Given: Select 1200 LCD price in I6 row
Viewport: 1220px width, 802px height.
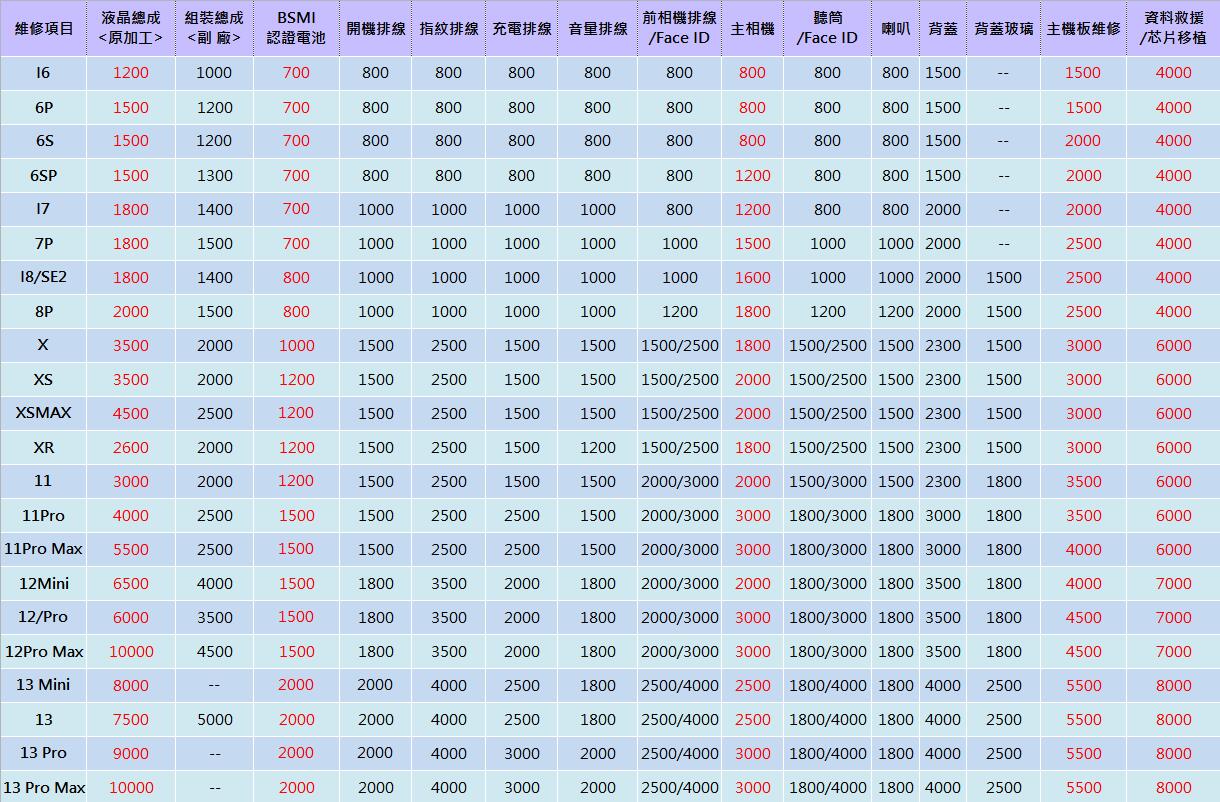Looking at the screenshot, I should [x=131, y=73].
